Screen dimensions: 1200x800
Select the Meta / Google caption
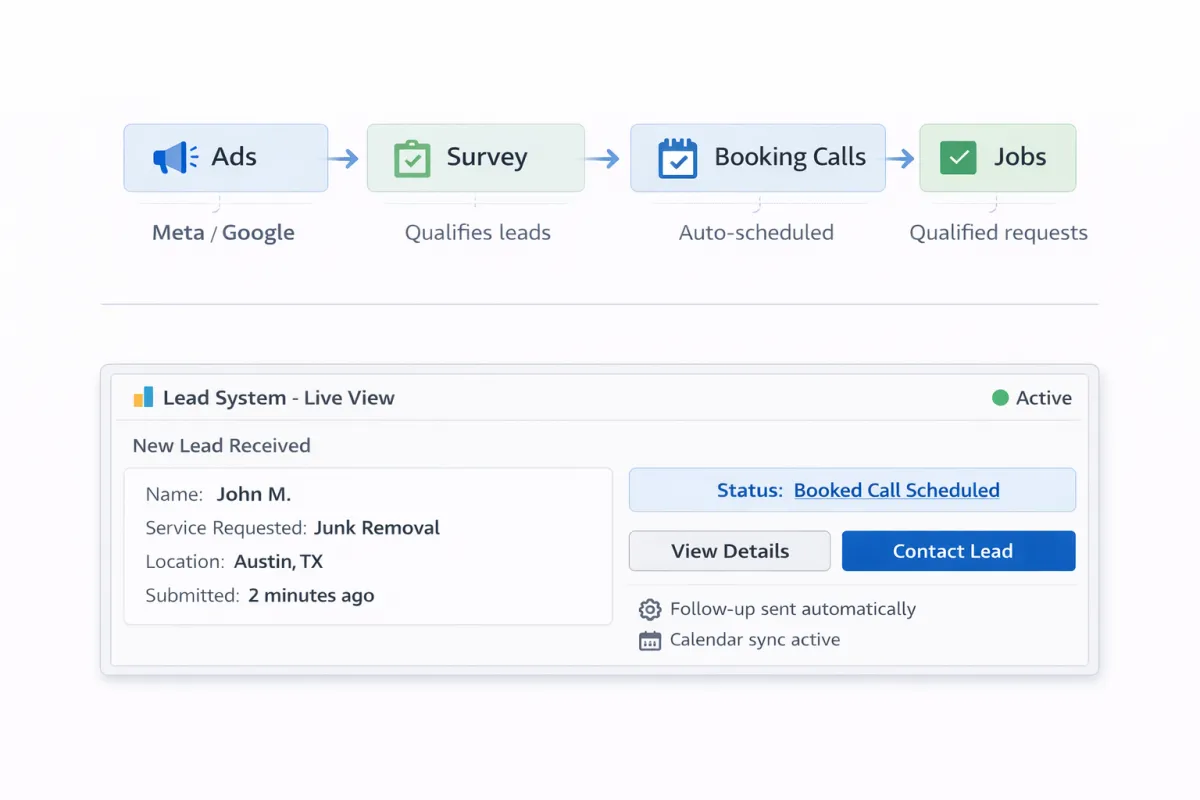[x=223, y=233]
